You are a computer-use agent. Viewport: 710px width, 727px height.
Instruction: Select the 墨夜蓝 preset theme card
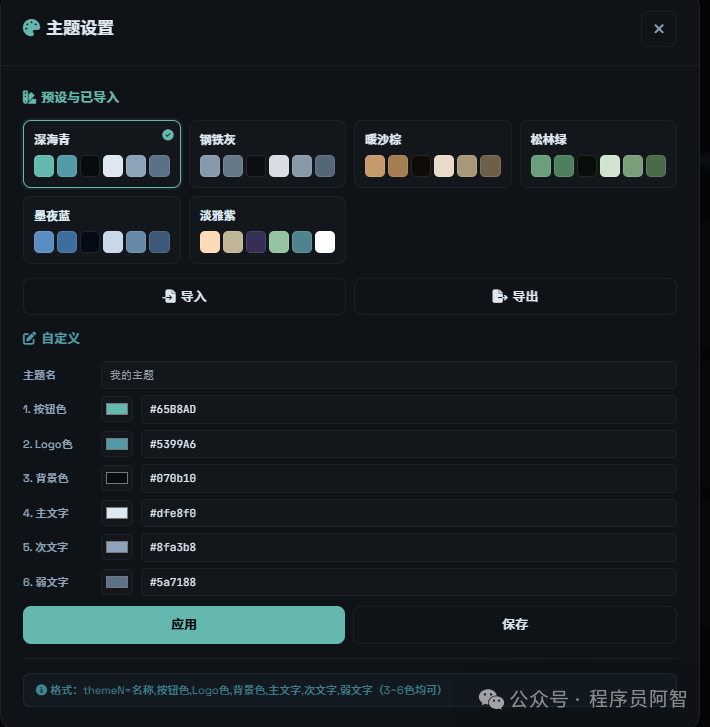(x=102, y=230)
